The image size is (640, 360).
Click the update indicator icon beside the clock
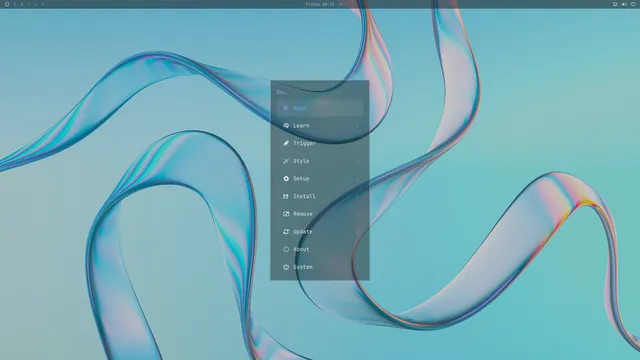(x=341, y=4)
